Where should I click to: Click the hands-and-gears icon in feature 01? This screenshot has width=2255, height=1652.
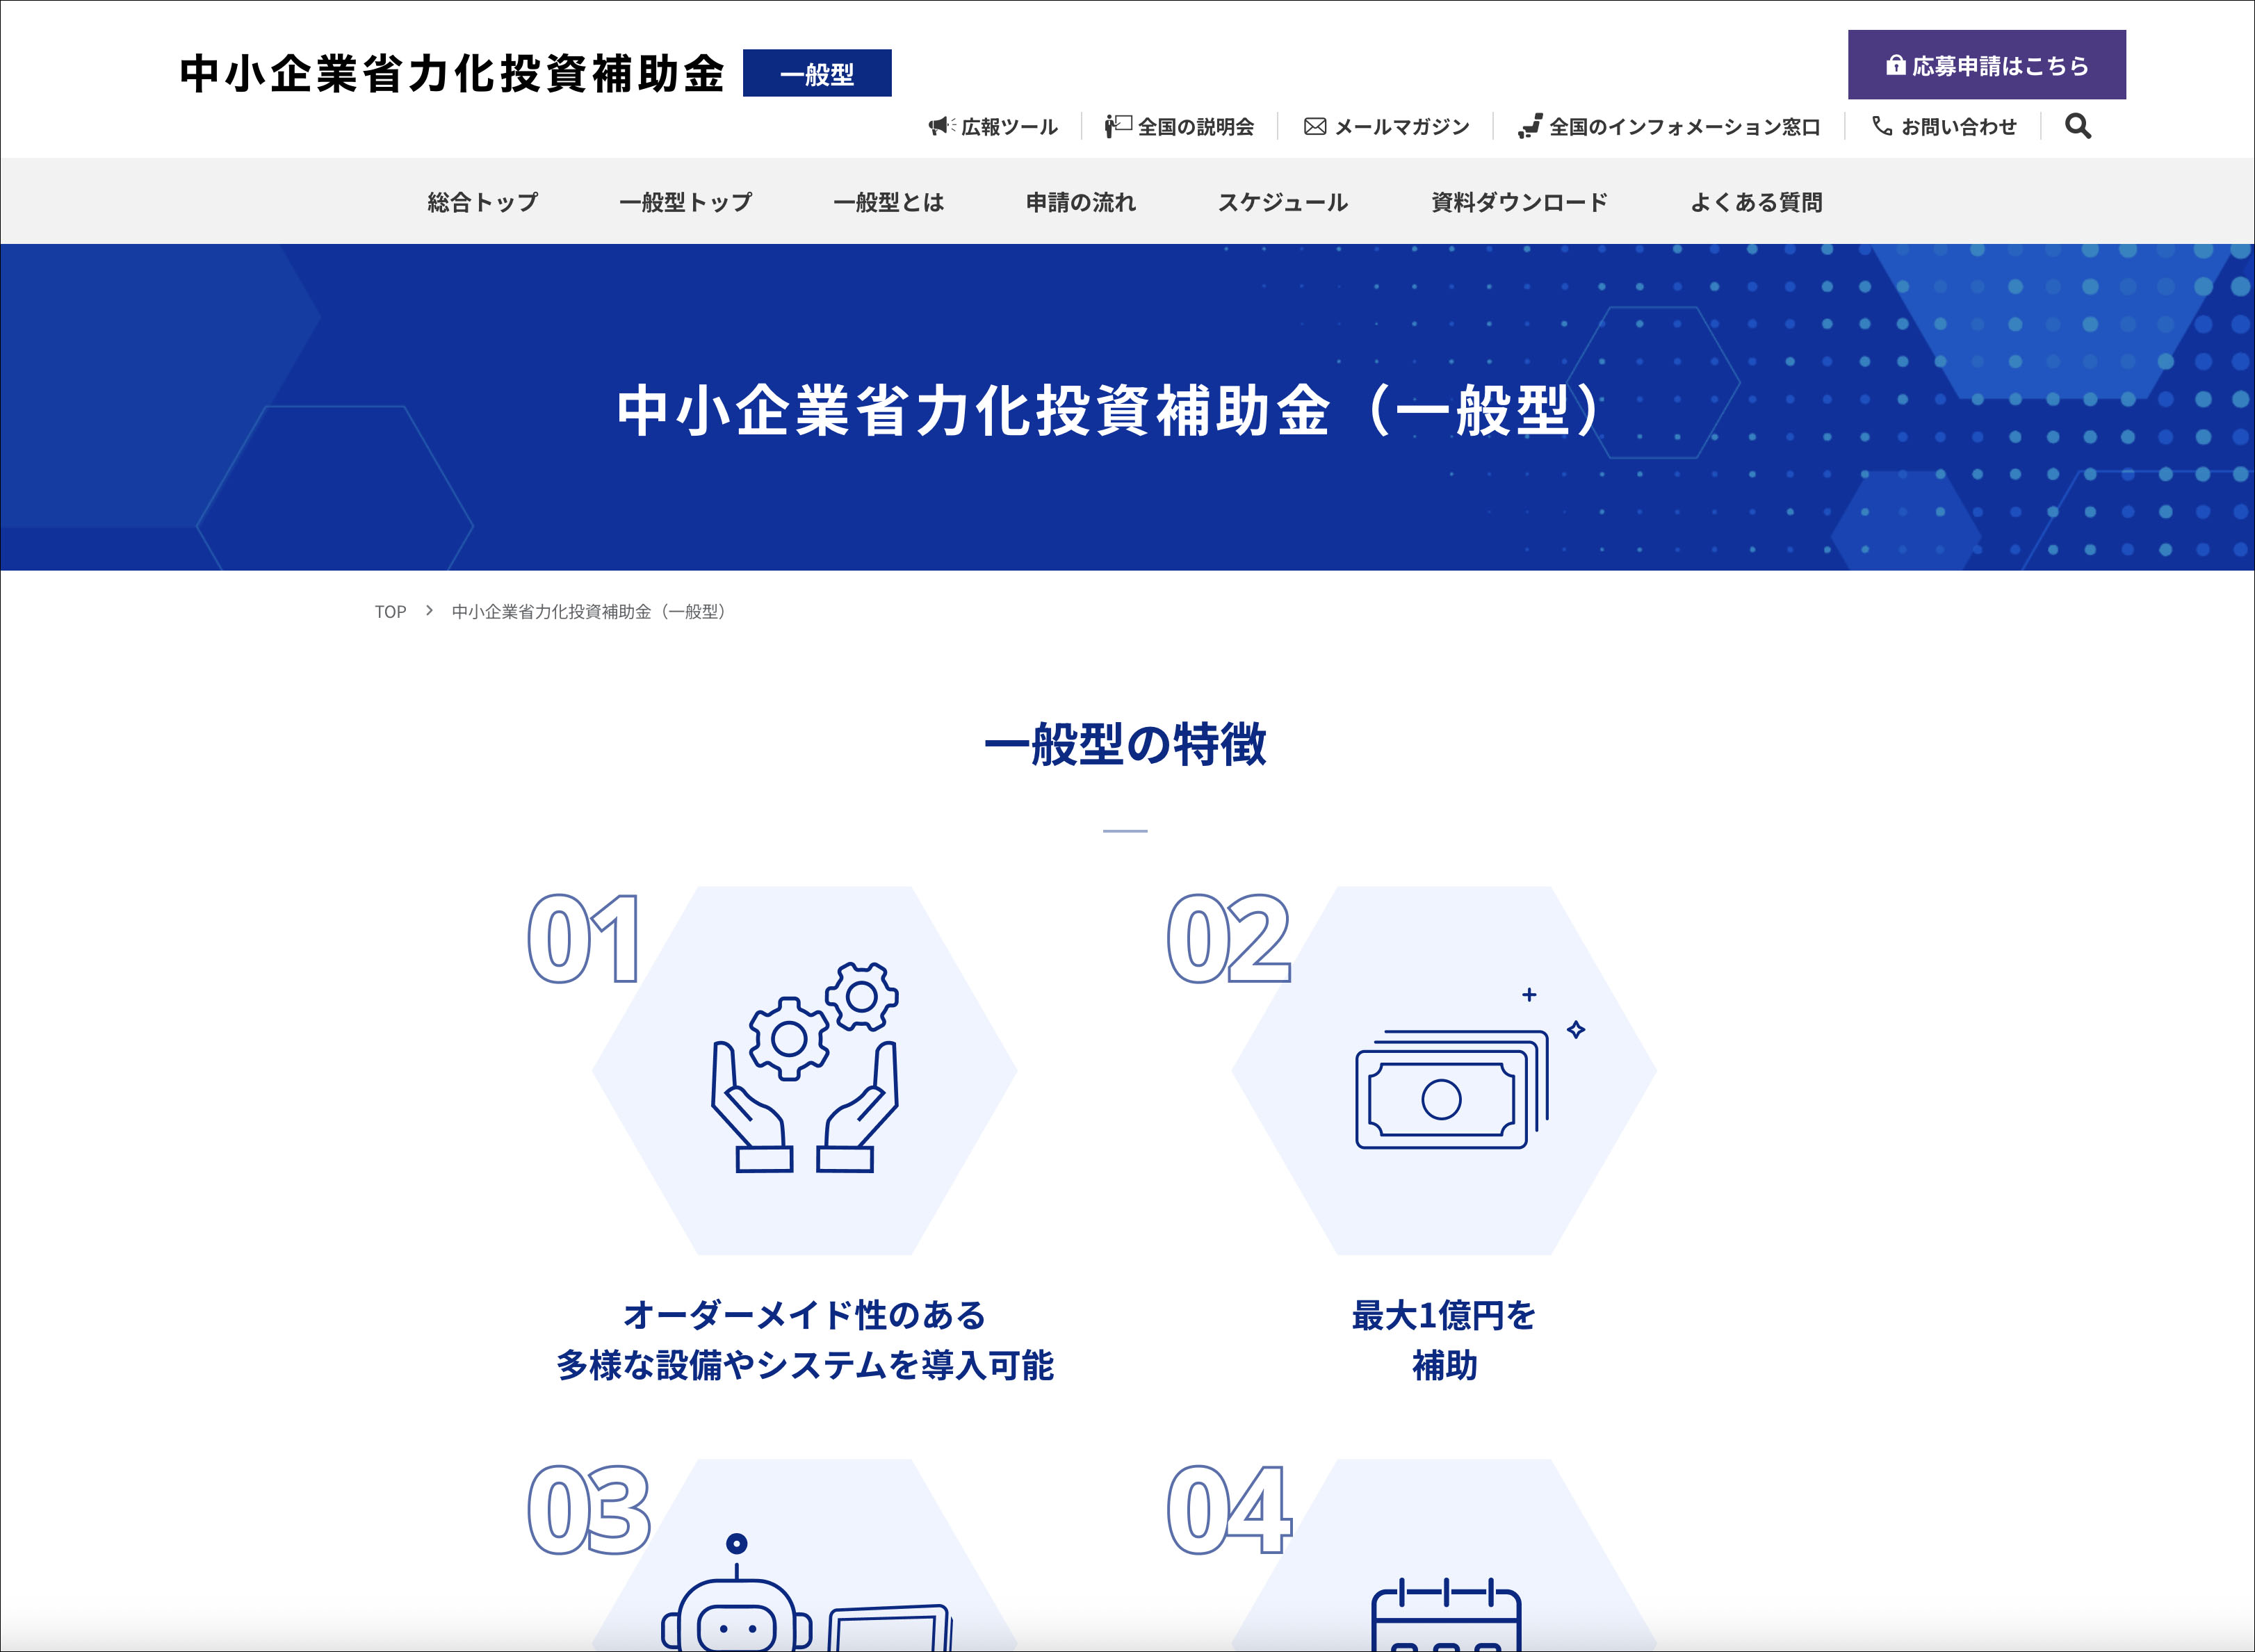click(x=804, y=1067)
